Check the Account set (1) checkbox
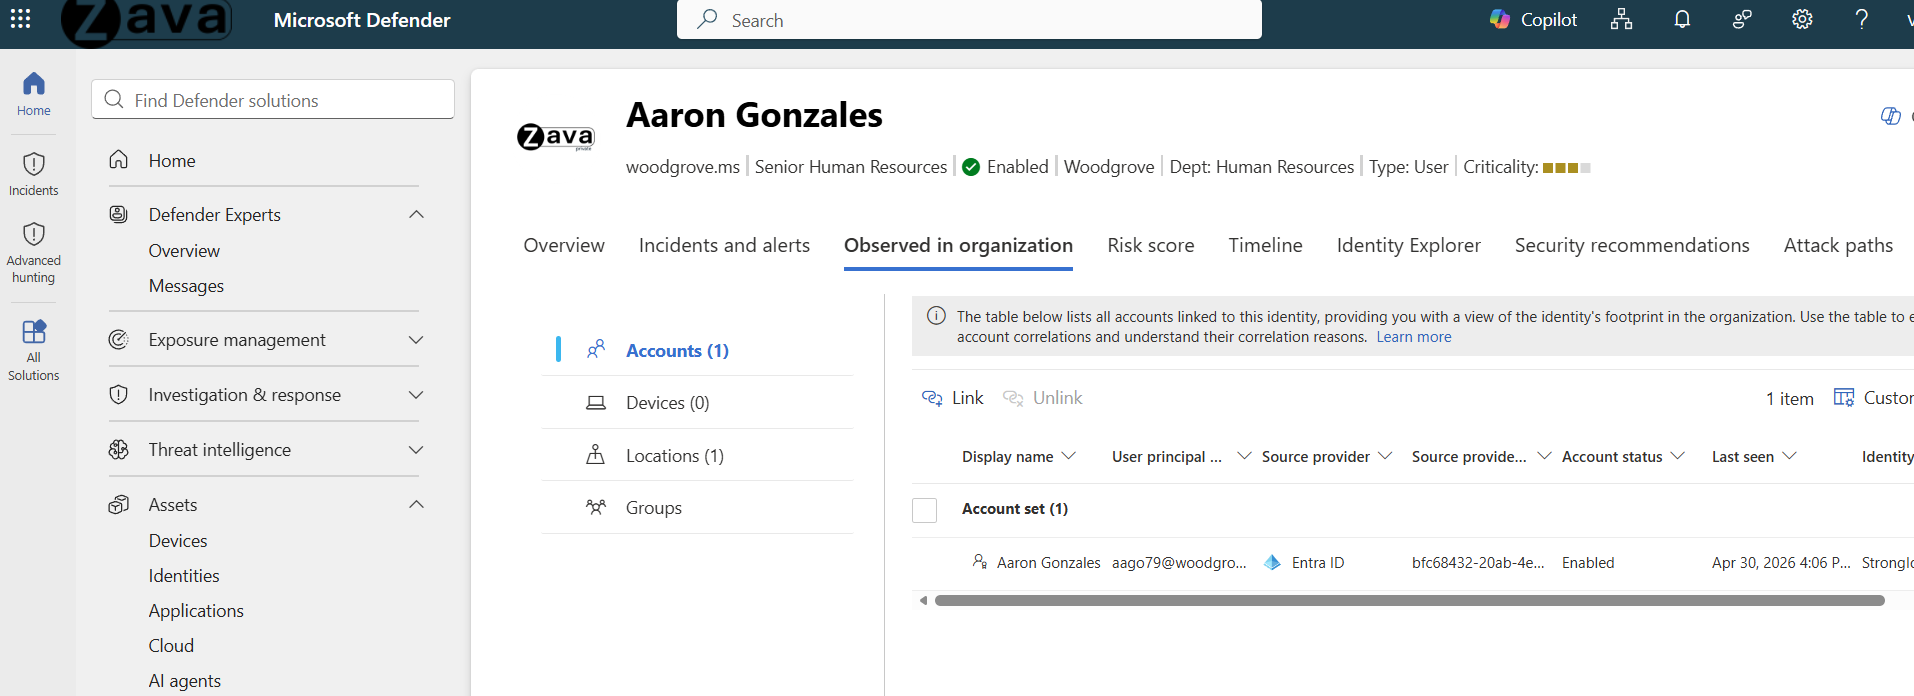 925,510
